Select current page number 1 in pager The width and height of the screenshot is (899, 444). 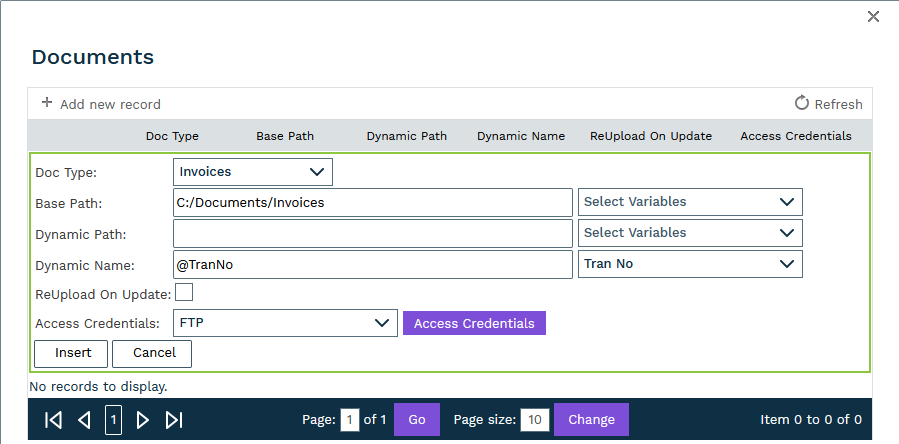[114, 420]
